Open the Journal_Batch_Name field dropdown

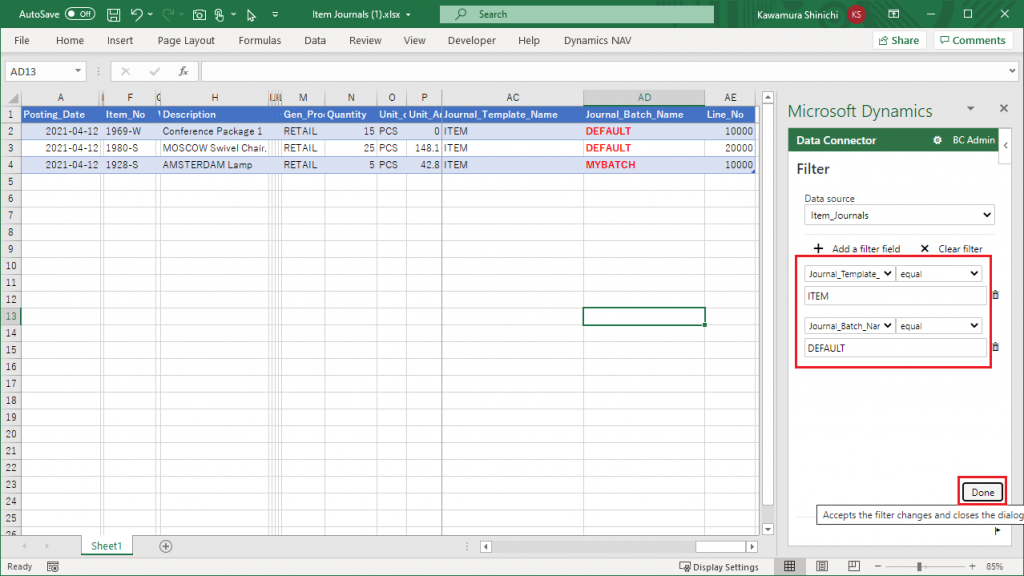(849, 326)
